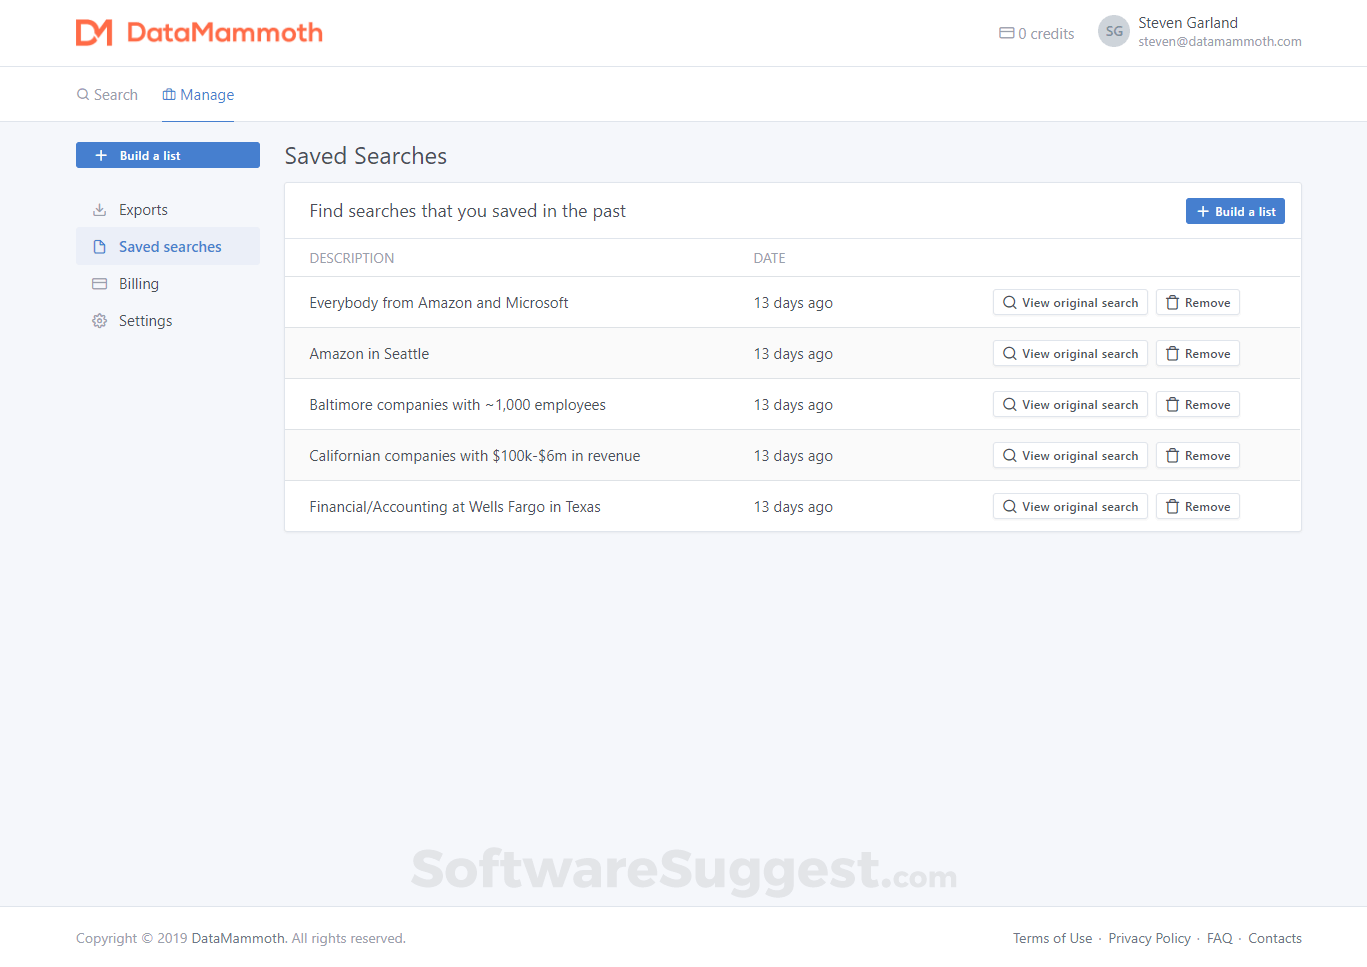Open the Terms of Use link
1367x967 pixels.
pos(1052,938)
